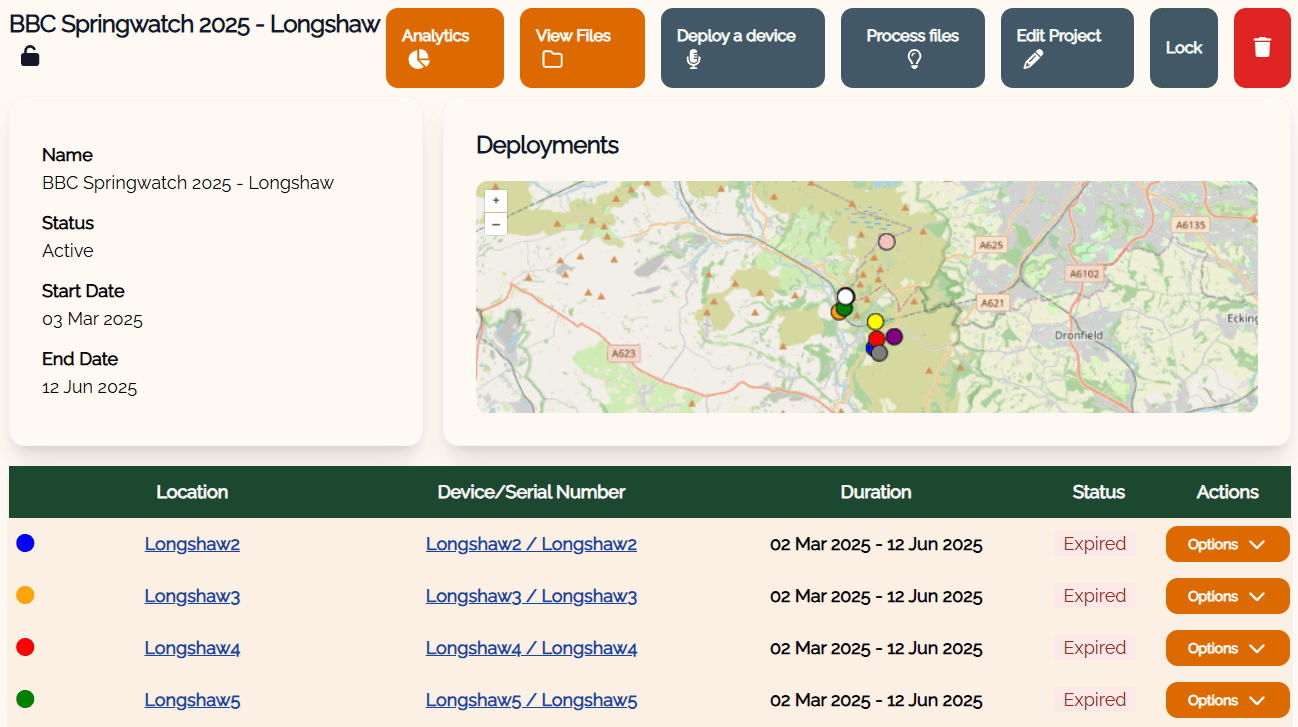Open device link Longshaw5 / Longshaw5

[531, 700]
